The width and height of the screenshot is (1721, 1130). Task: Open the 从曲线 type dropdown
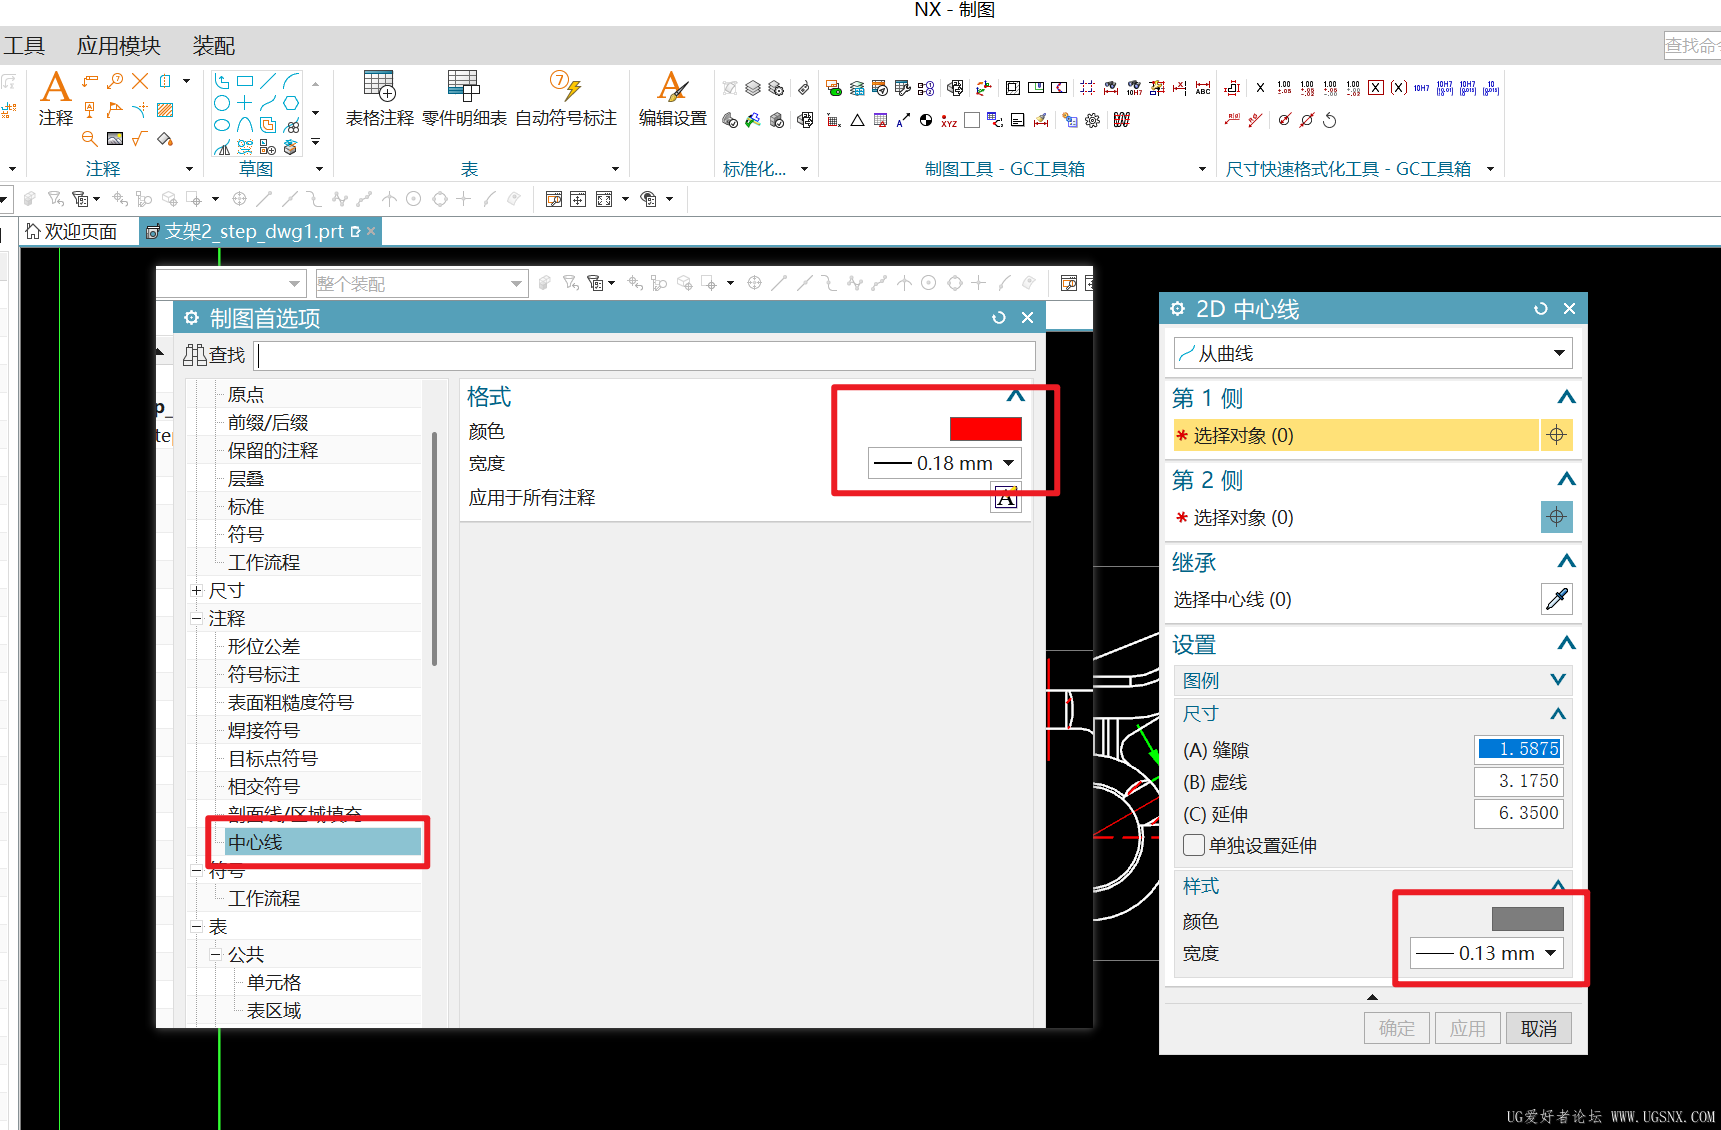pos(1373,353)
